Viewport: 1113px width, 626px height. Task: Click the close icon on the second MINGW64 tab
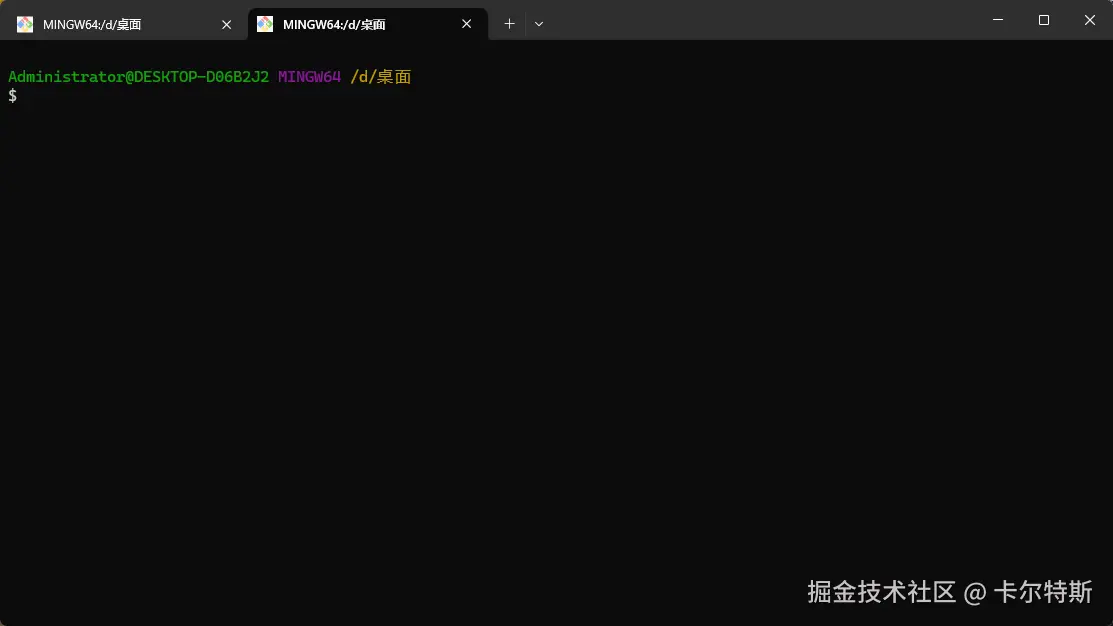(x=466, y=24)
